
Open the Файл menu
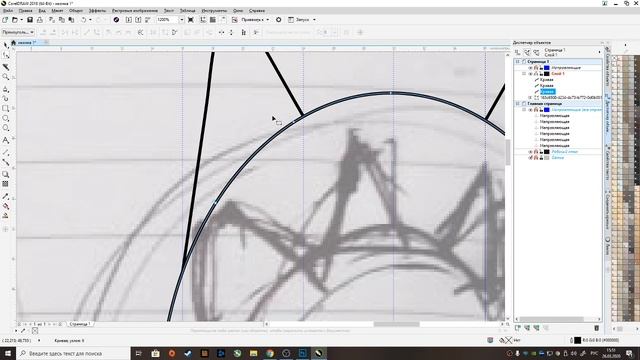[8, 11]
